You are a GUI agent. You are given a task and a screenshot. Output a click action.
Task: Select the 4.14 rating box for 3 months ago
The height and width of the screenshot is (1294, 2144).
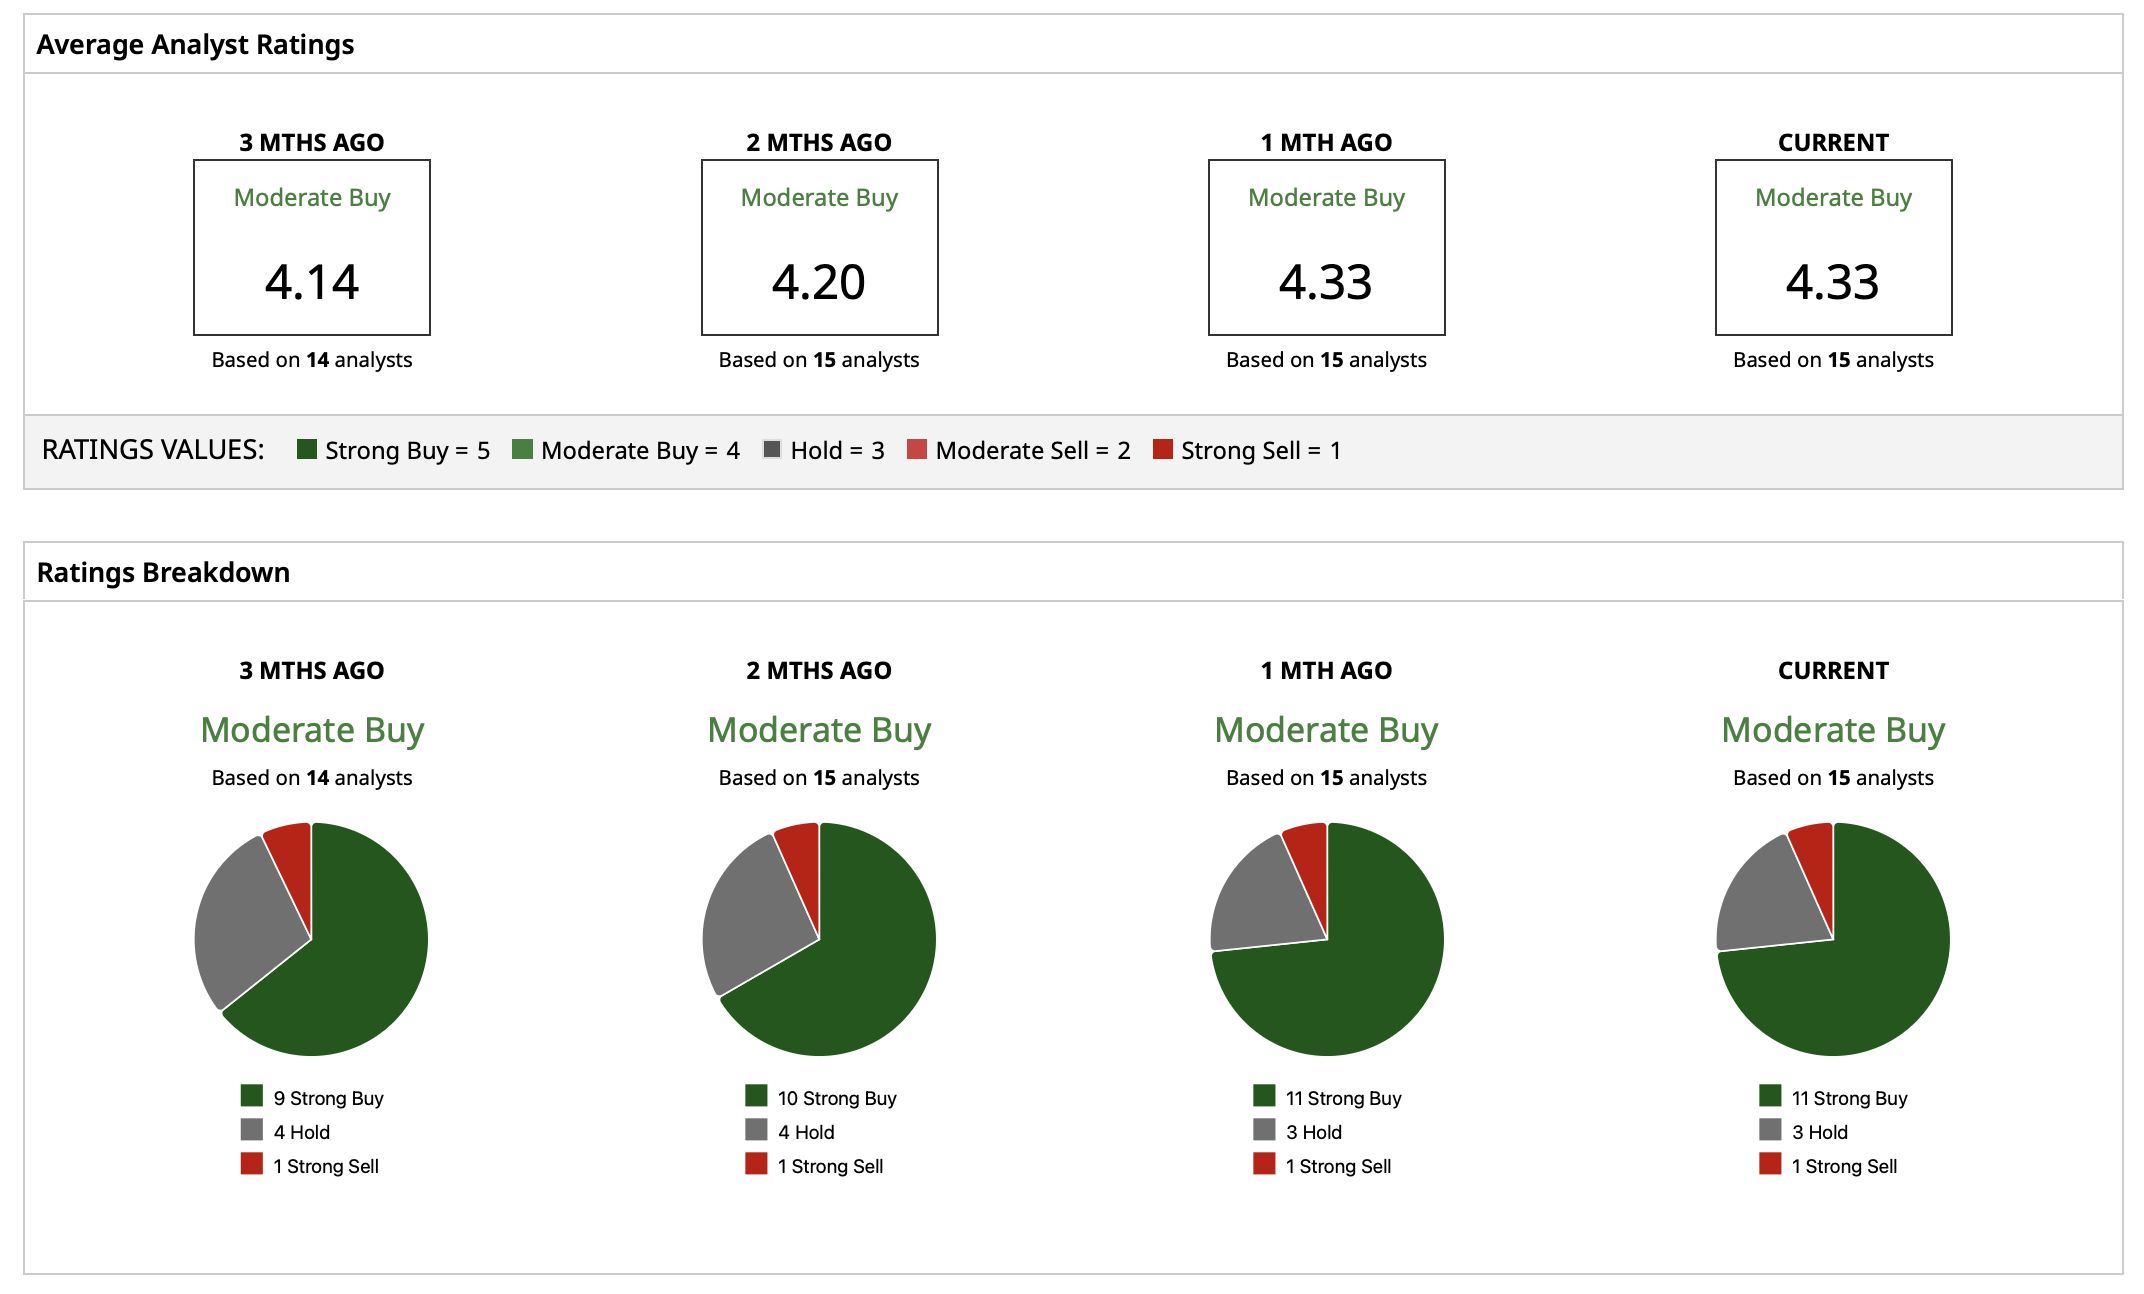(x=312, y=247)
